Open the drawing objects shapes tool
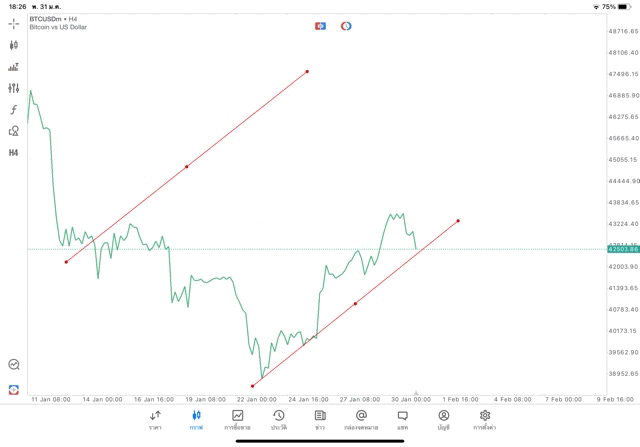The width and height of the screenshot is (640, 447). click(14, 131)
